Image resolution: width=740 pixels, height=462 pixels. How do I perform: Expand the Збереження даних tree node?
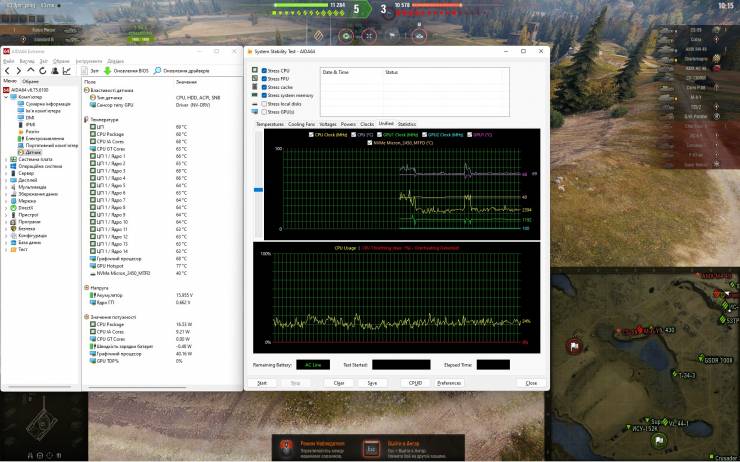pyautogui.click(x=6, y=194)
